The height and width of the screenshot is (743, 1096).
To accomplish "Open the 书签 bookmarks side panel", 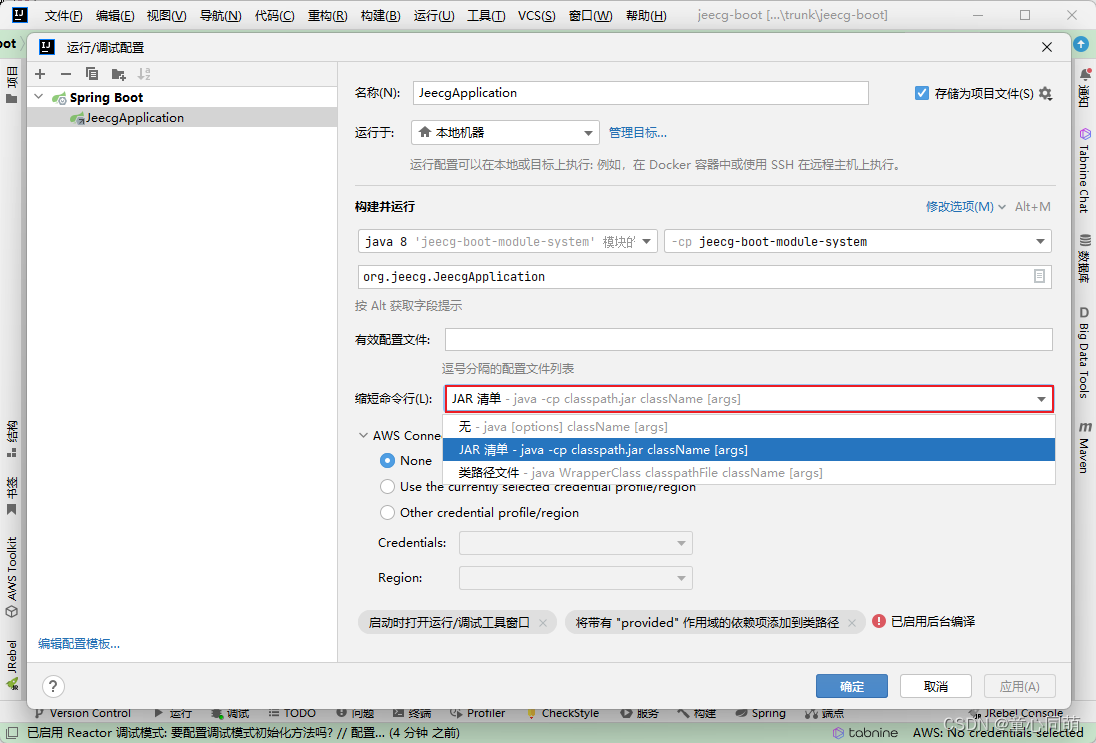I will pyautogui.click(x=12, y=496).
